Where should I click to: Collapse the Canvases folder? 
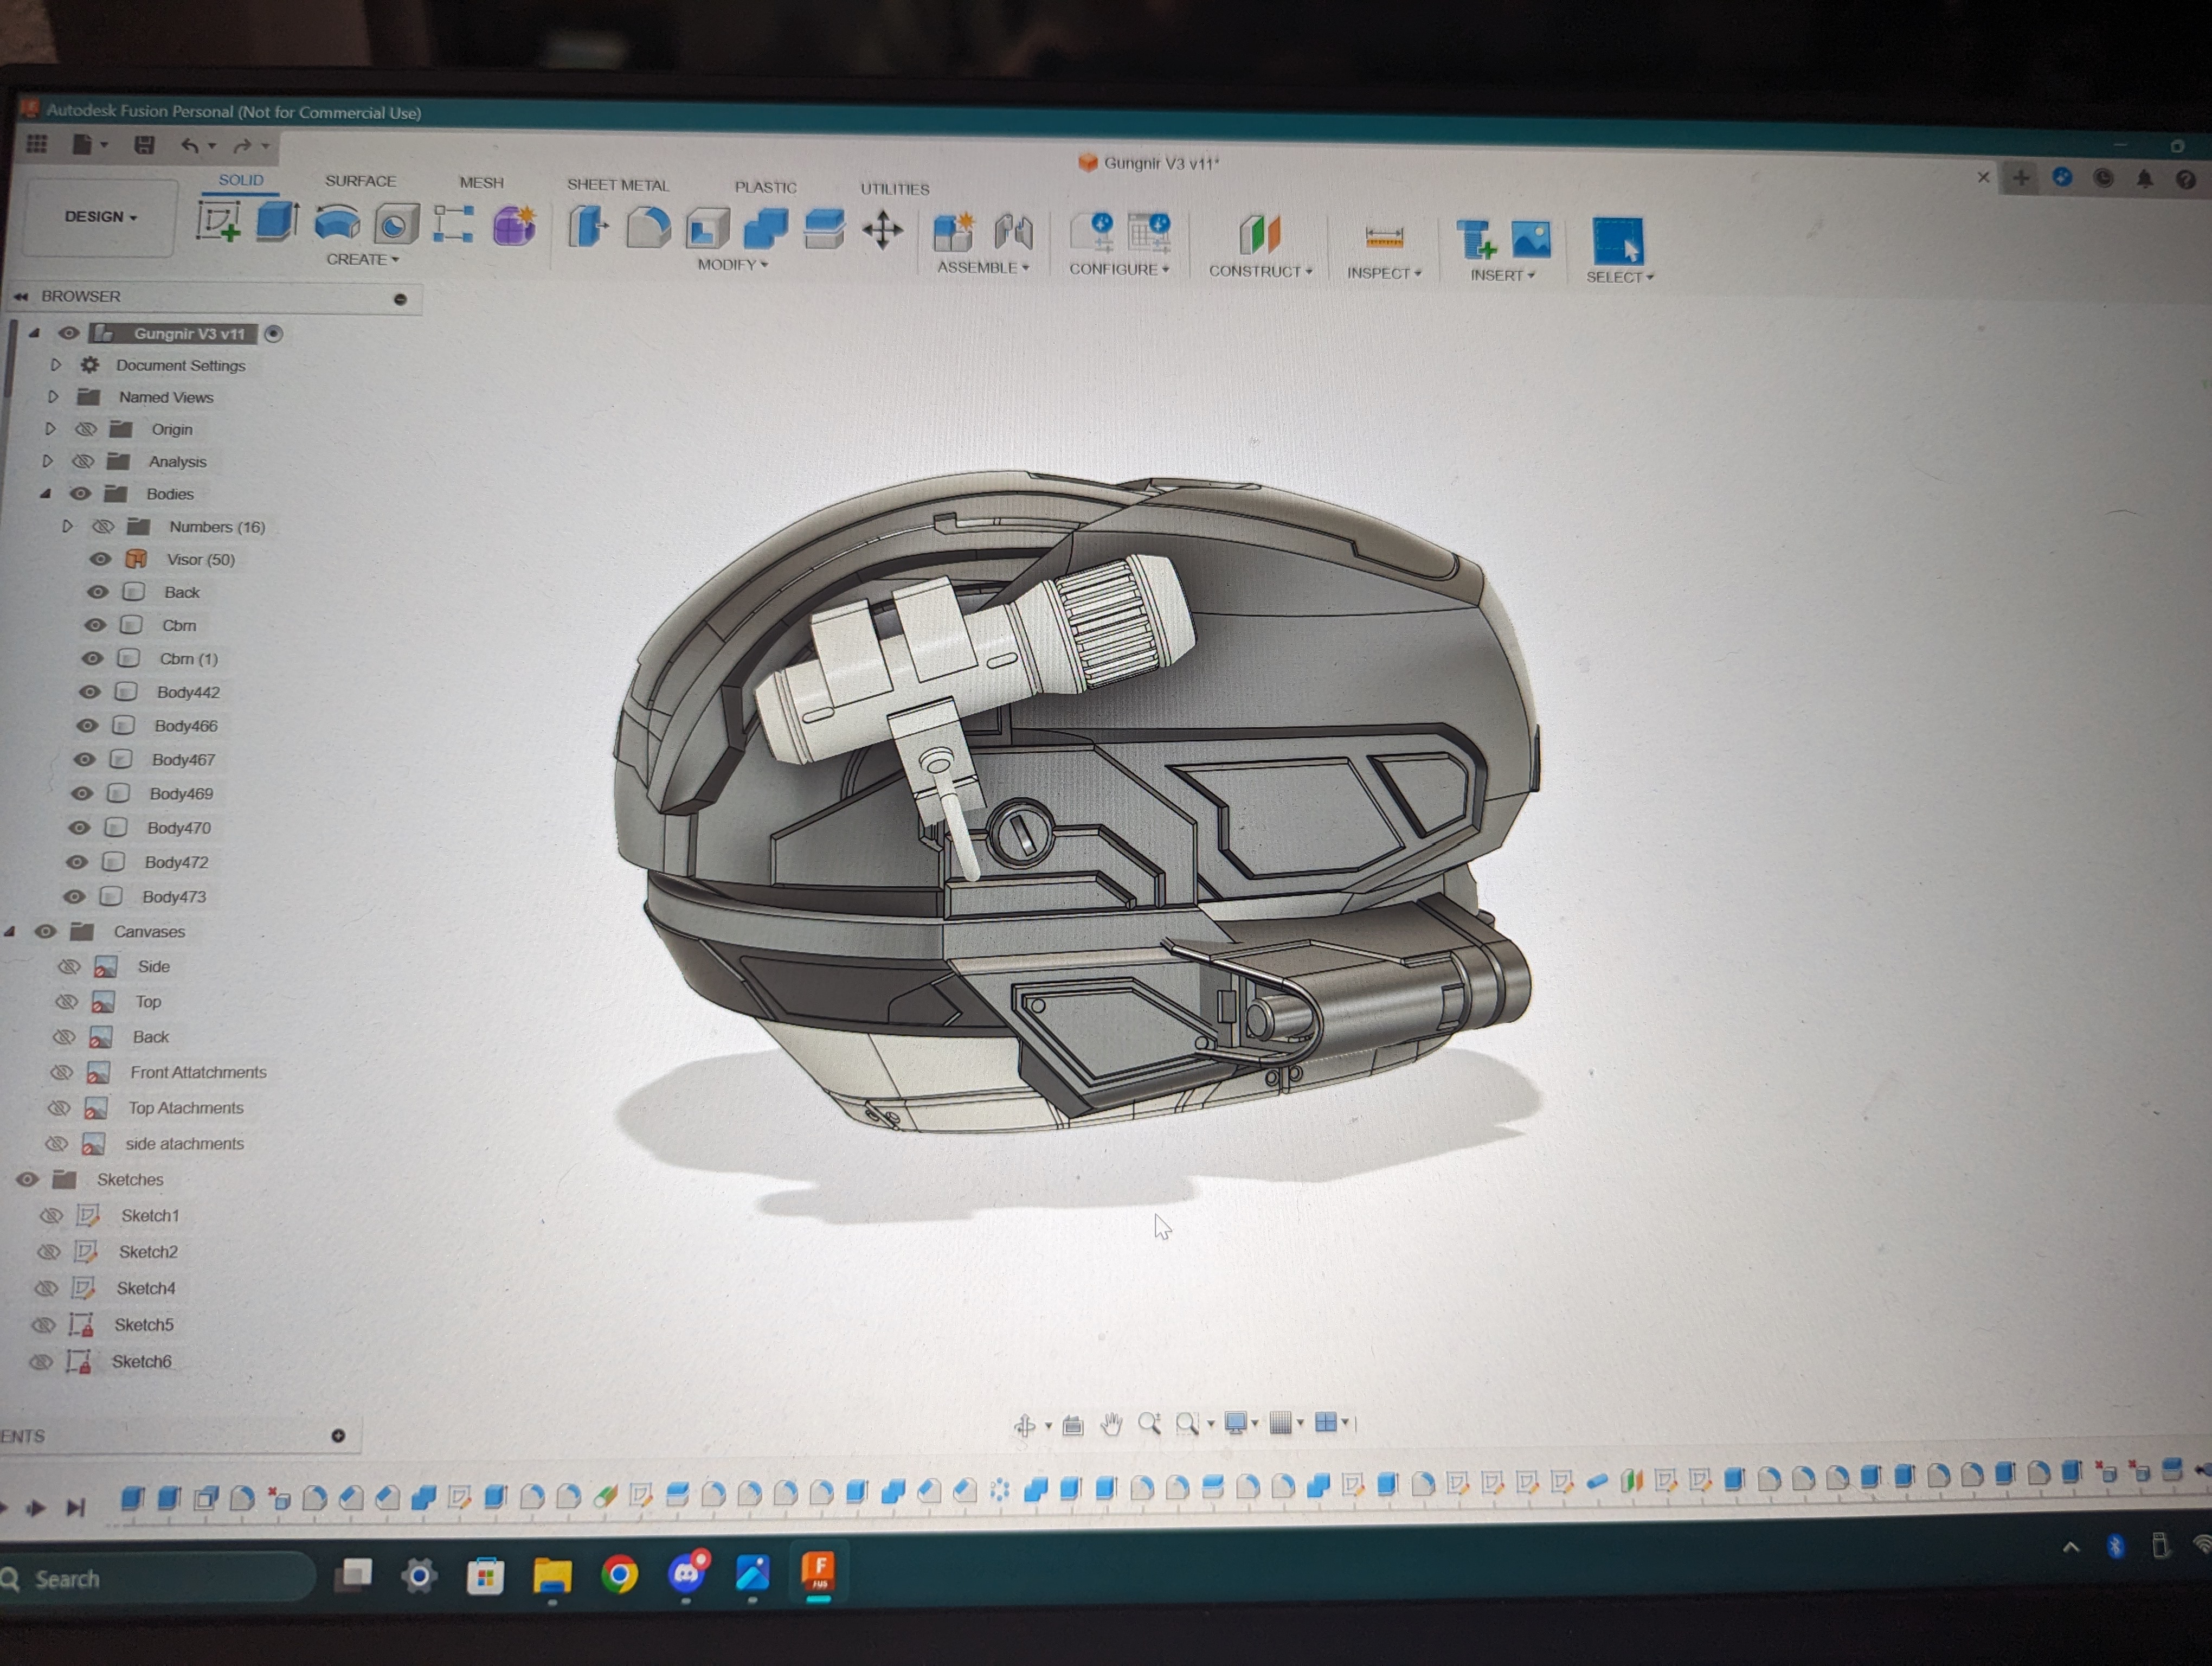click(x=10, y=931)
